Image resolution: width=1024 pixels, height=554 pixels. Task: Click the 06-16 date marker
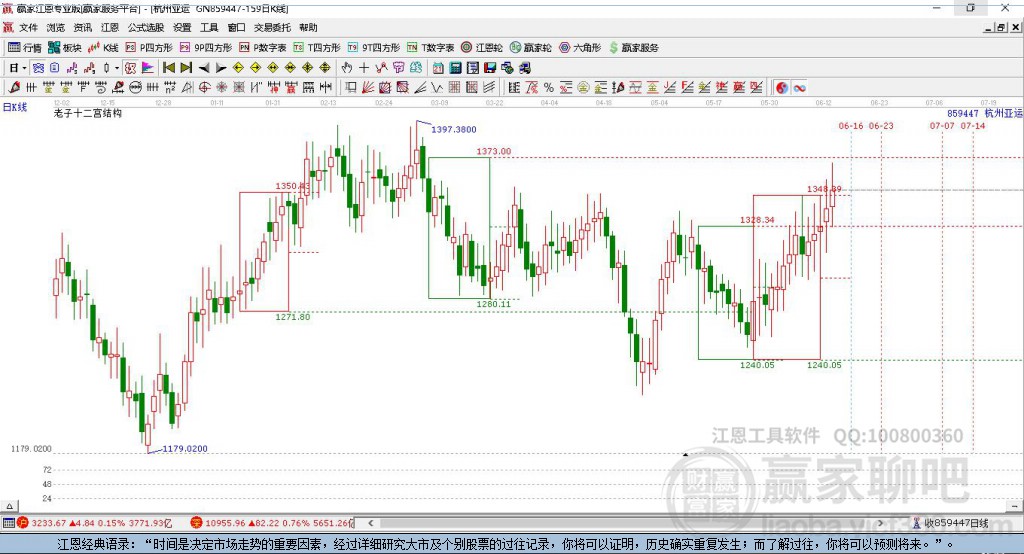point(851,125)
